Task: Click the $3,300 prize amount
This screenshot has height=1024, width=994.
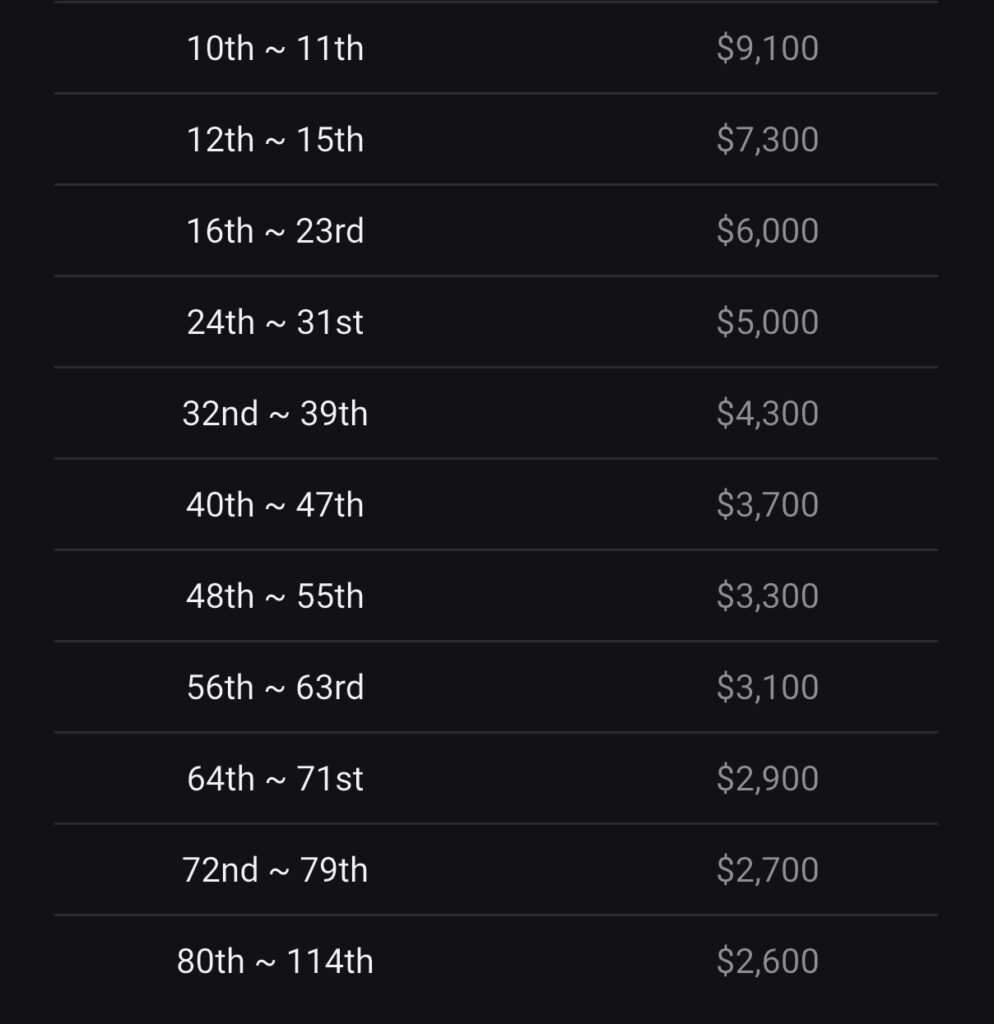Action: [x=767, y=596]
